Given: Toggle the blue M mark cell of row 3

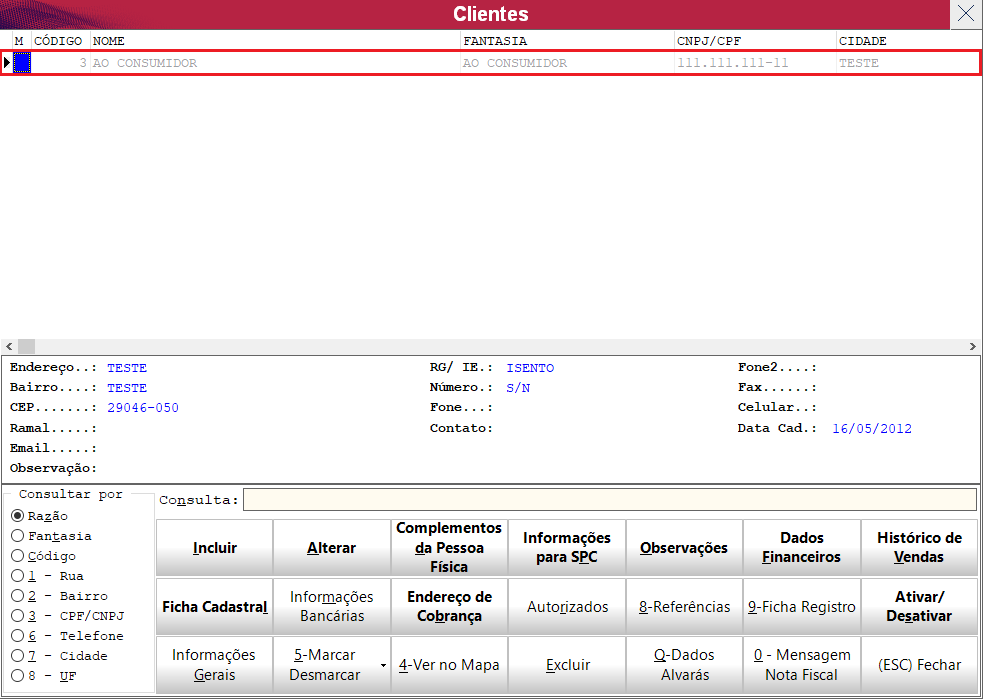Looking at the screenshot, I should point(22,63).
